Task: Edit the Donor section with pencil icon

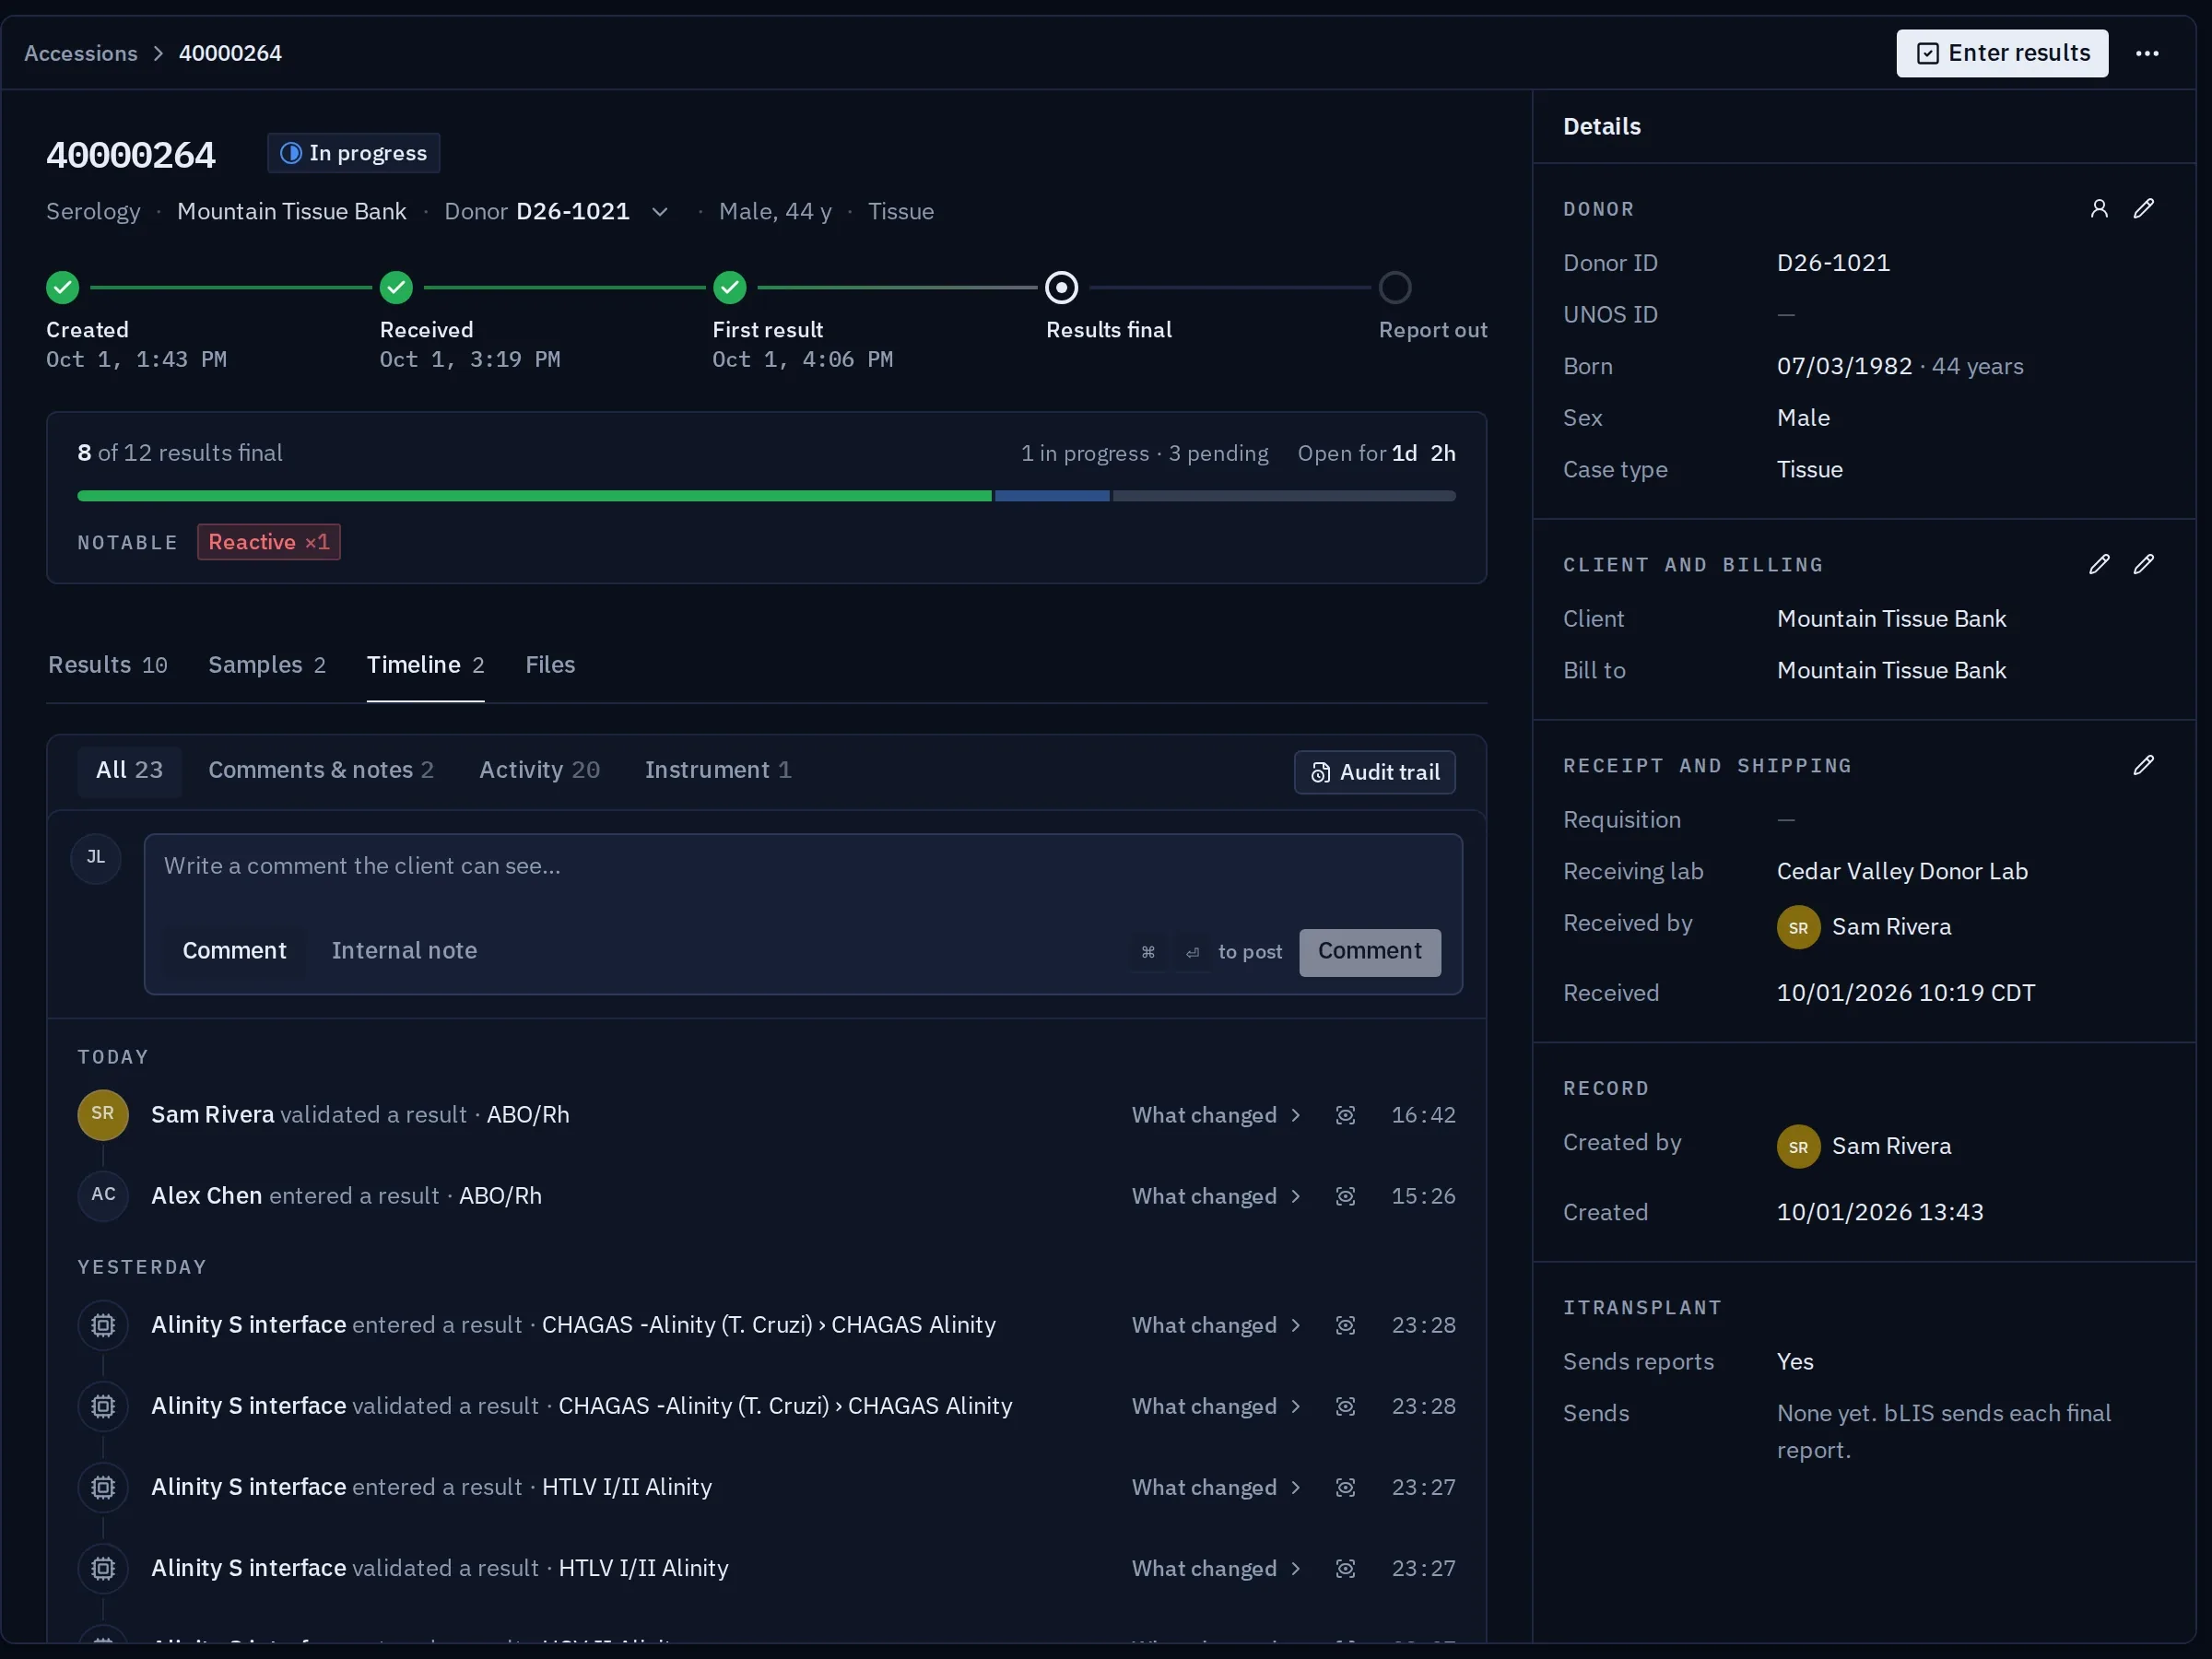Action: coord(2143,208)
